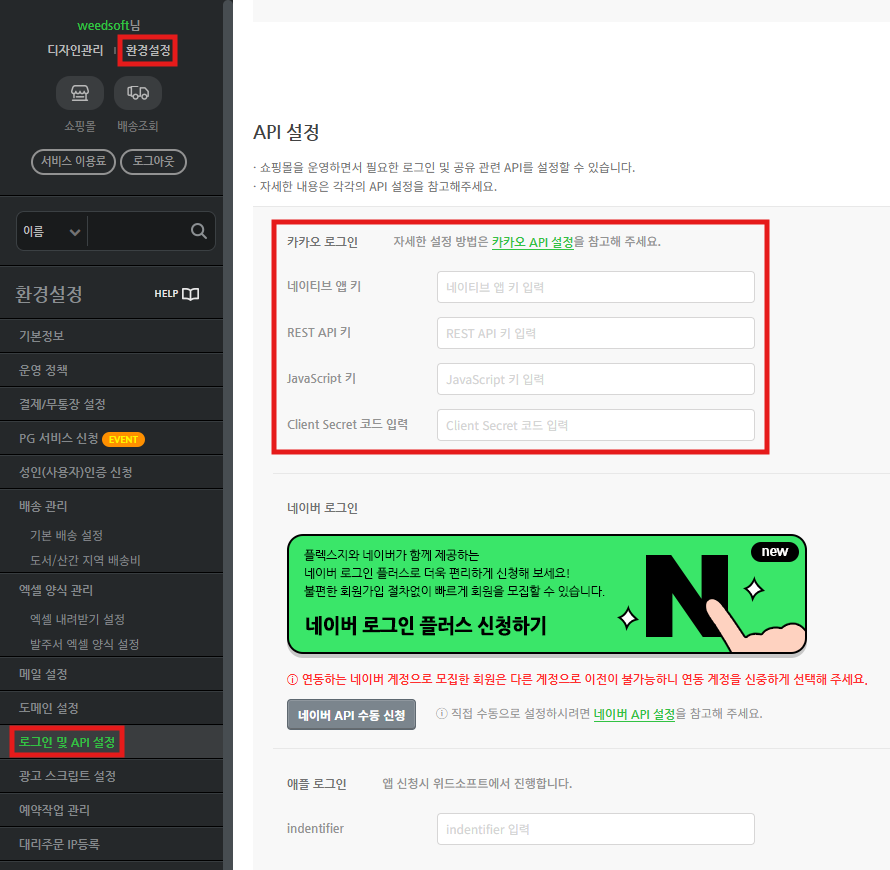
Task: Click the JavaScript 키 input field
Action: [x=595, y=379]
